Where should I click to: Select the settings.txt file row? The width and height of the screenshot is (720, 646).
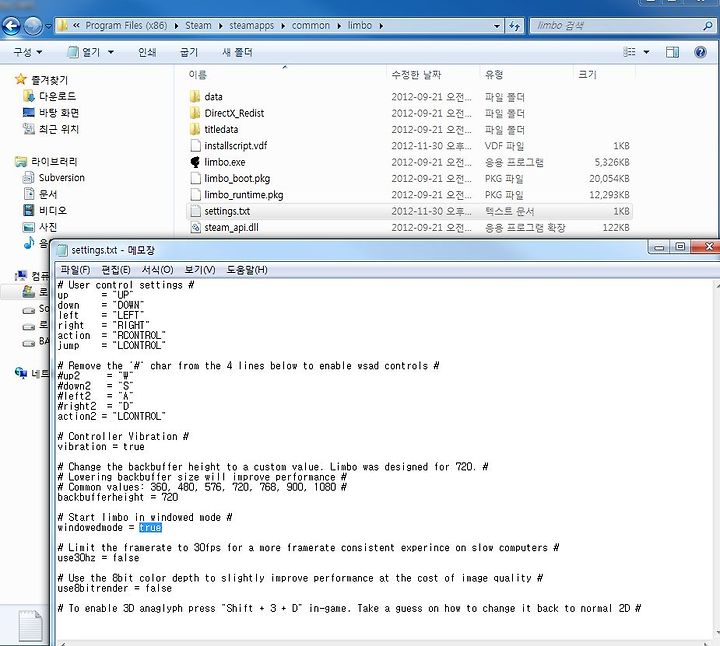[409, 211]
